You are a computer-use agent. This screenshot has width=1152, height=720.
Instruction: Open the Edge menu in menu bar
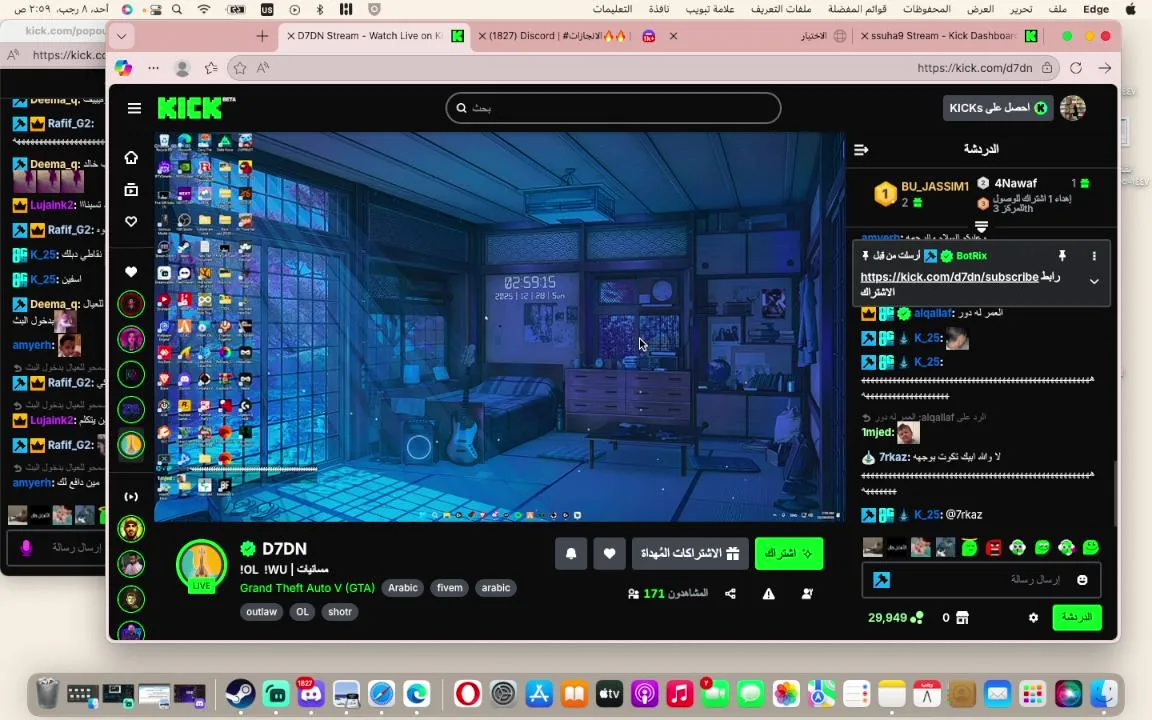[1095, 10]
